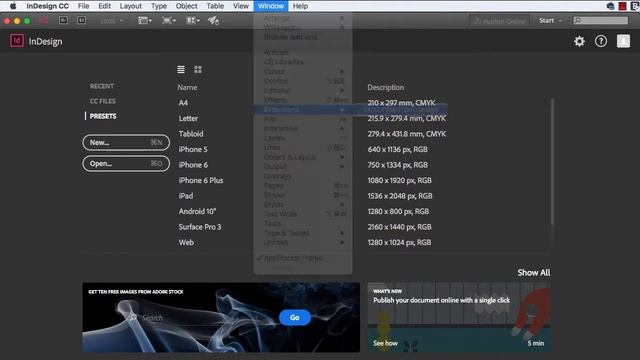Open the View menu
This screenshot has height=360, width=640.
pyautogui.click(x=241, y=6)
